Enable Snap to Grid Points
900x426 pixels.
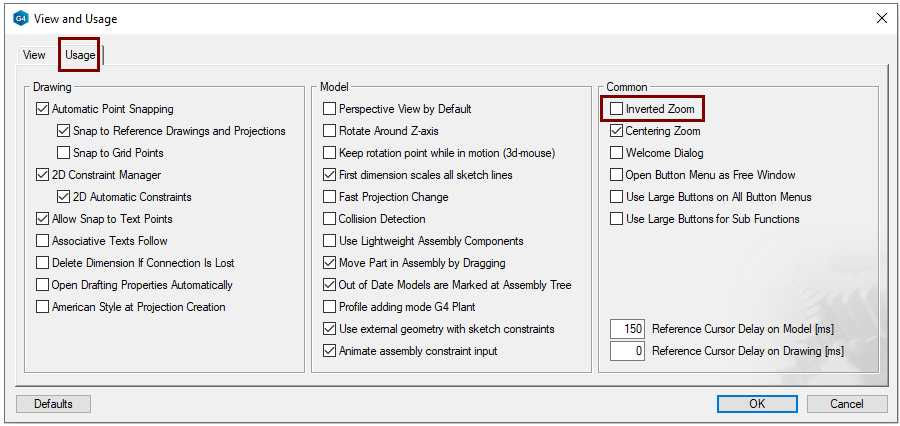pos(64,153)
